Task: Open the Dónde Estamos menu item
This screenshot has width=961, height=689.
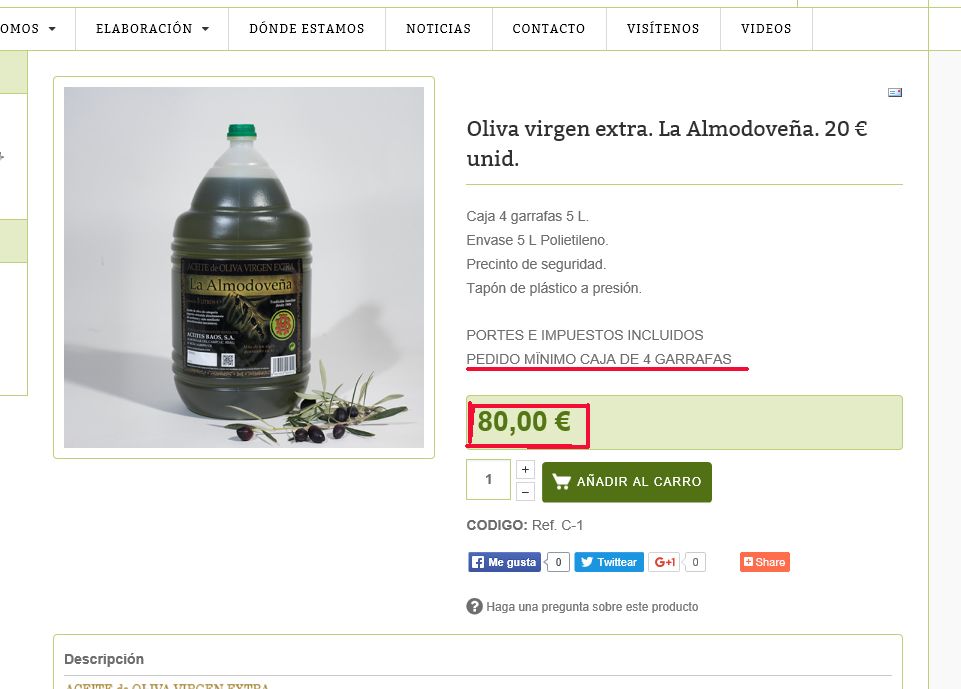Action: 306,29
